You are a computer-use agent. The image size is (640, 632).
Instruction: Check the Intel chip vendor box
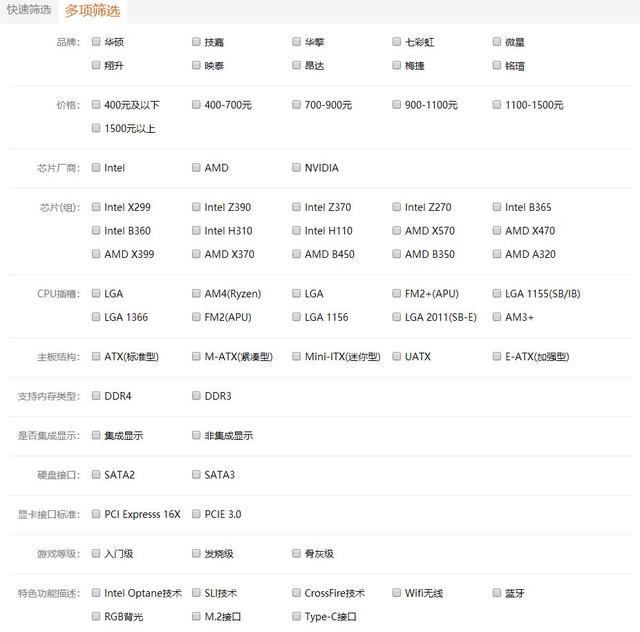(96, 167)
